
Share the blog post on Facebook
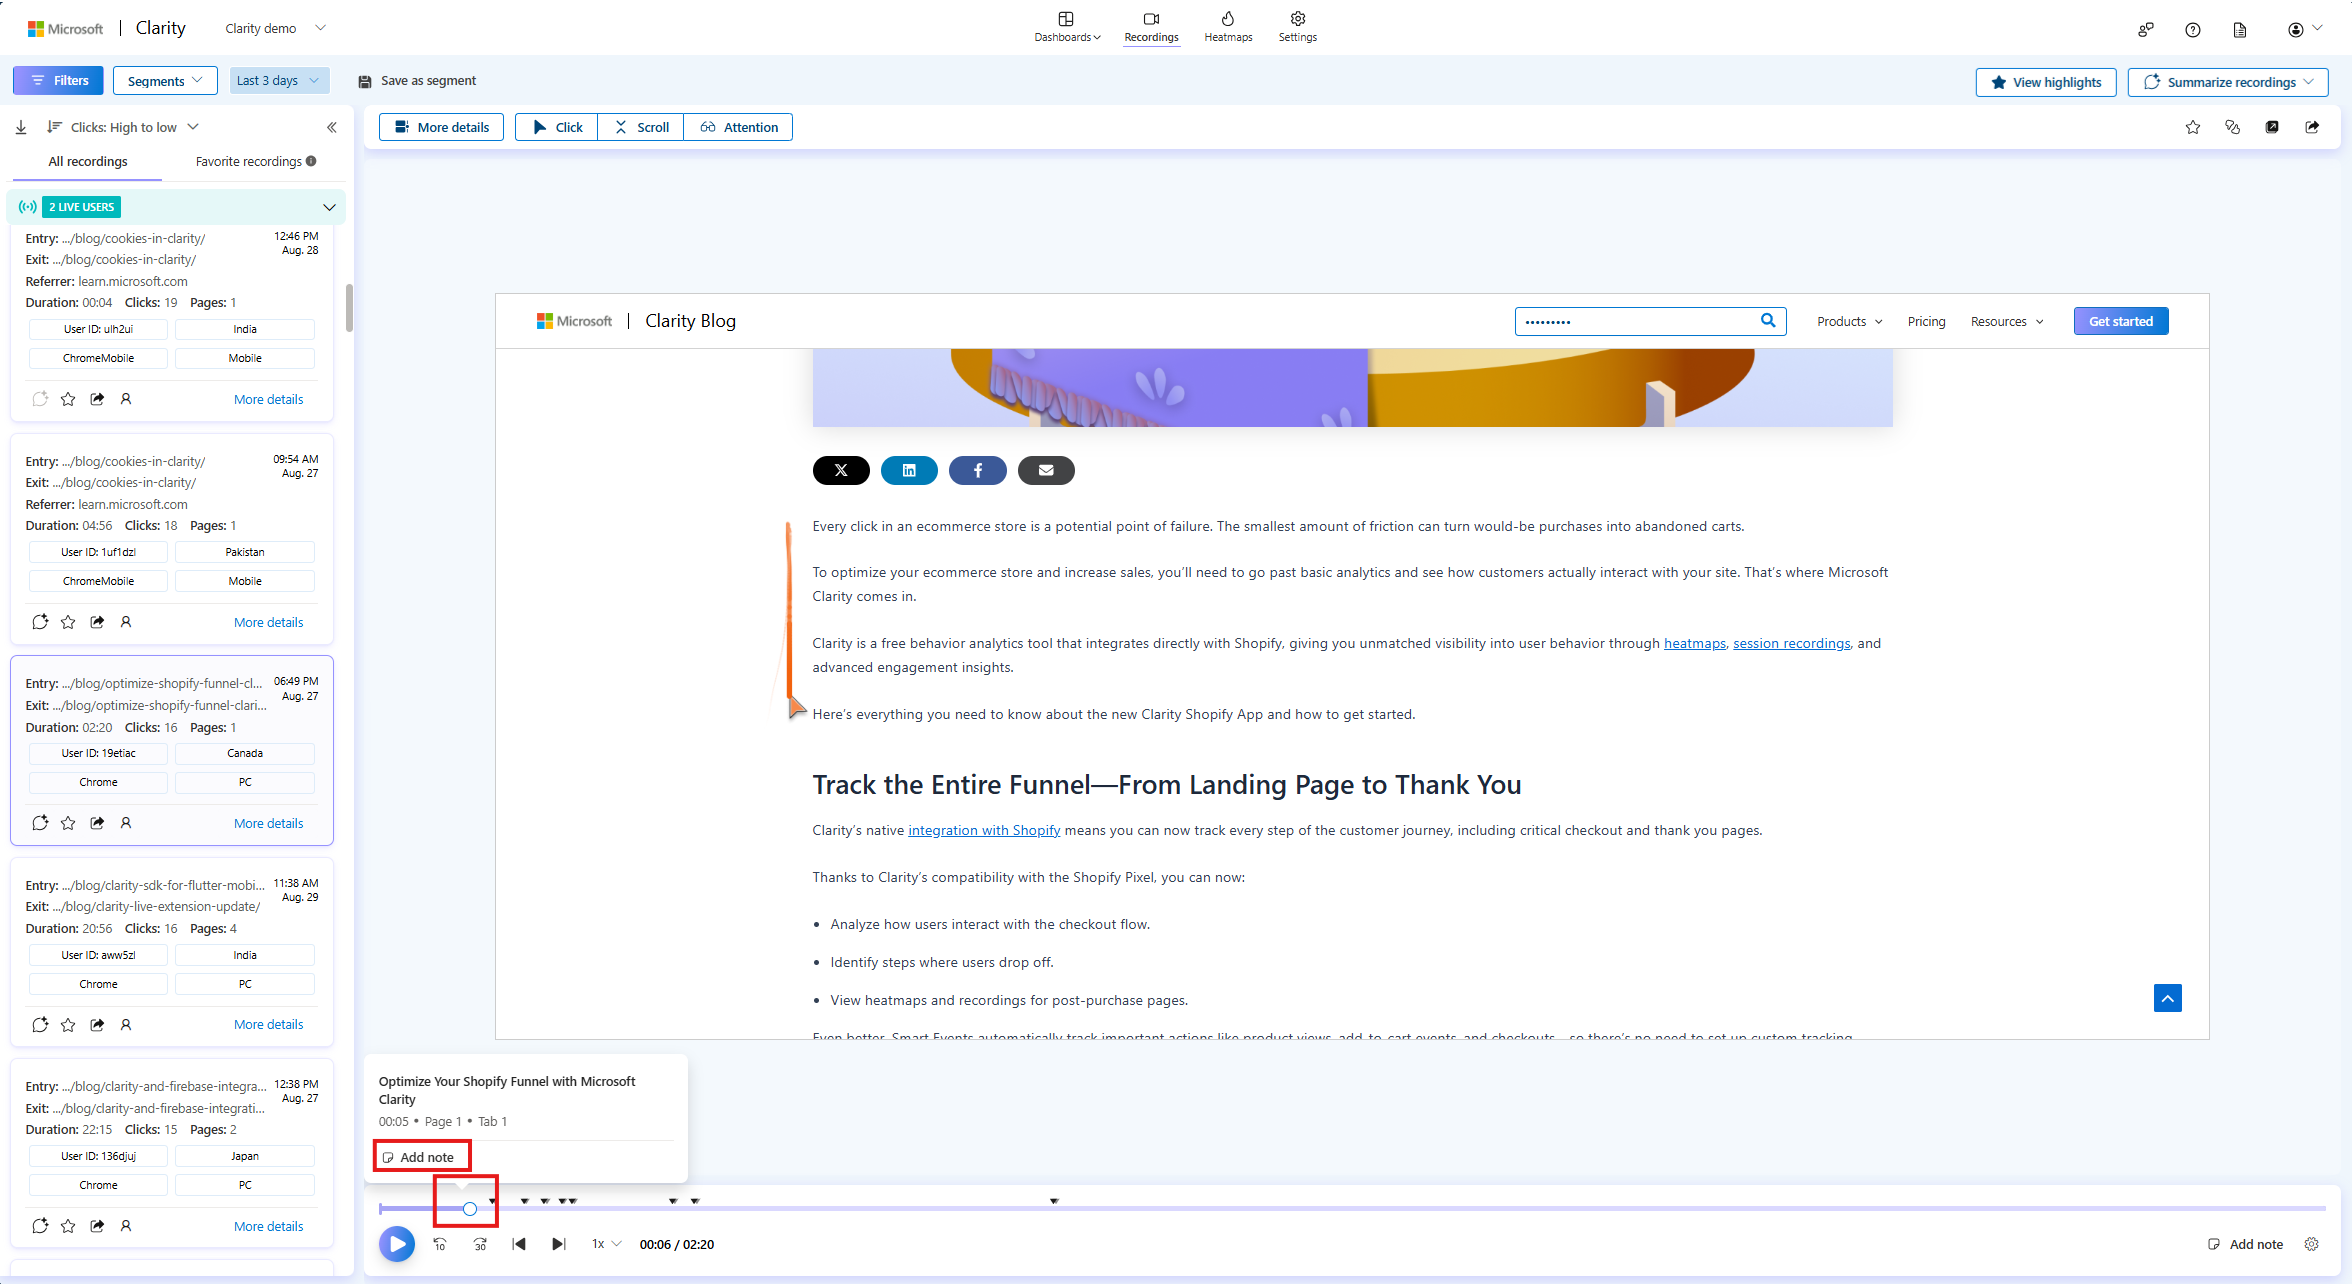tap(977, 470)
